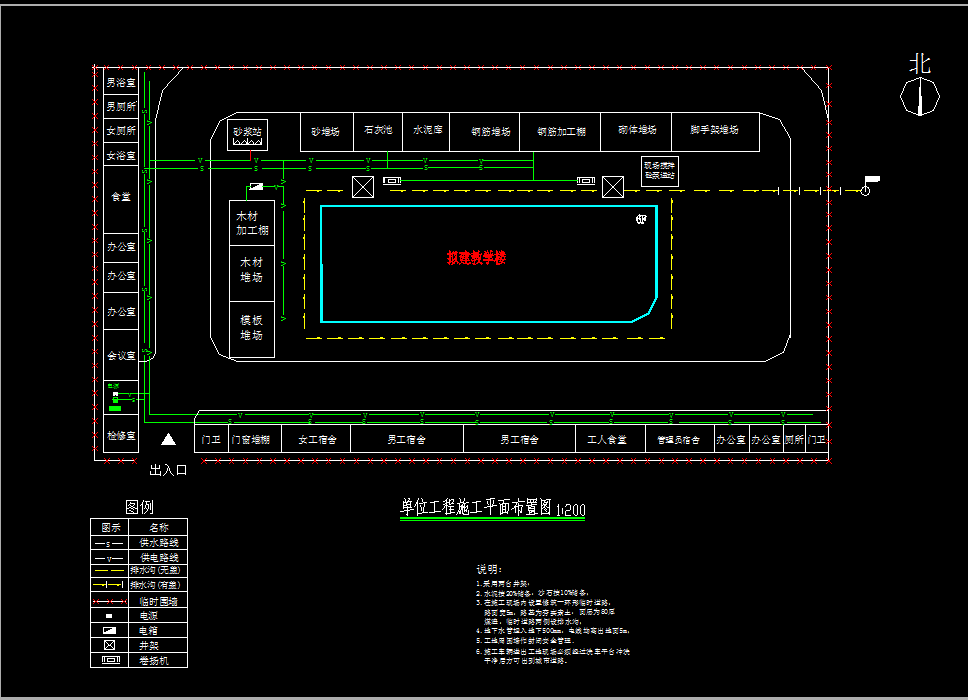
Task: Select the 卷扬机 symbol in the legend
Action: coord(110,660)
